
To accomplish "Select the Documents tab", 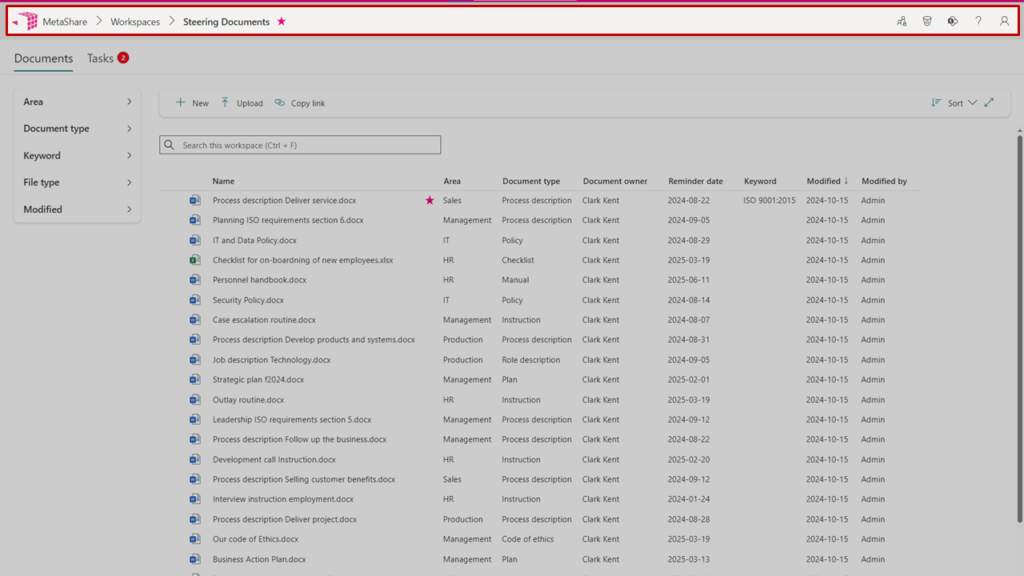I will pyautogui.click(x=43, y=58).
